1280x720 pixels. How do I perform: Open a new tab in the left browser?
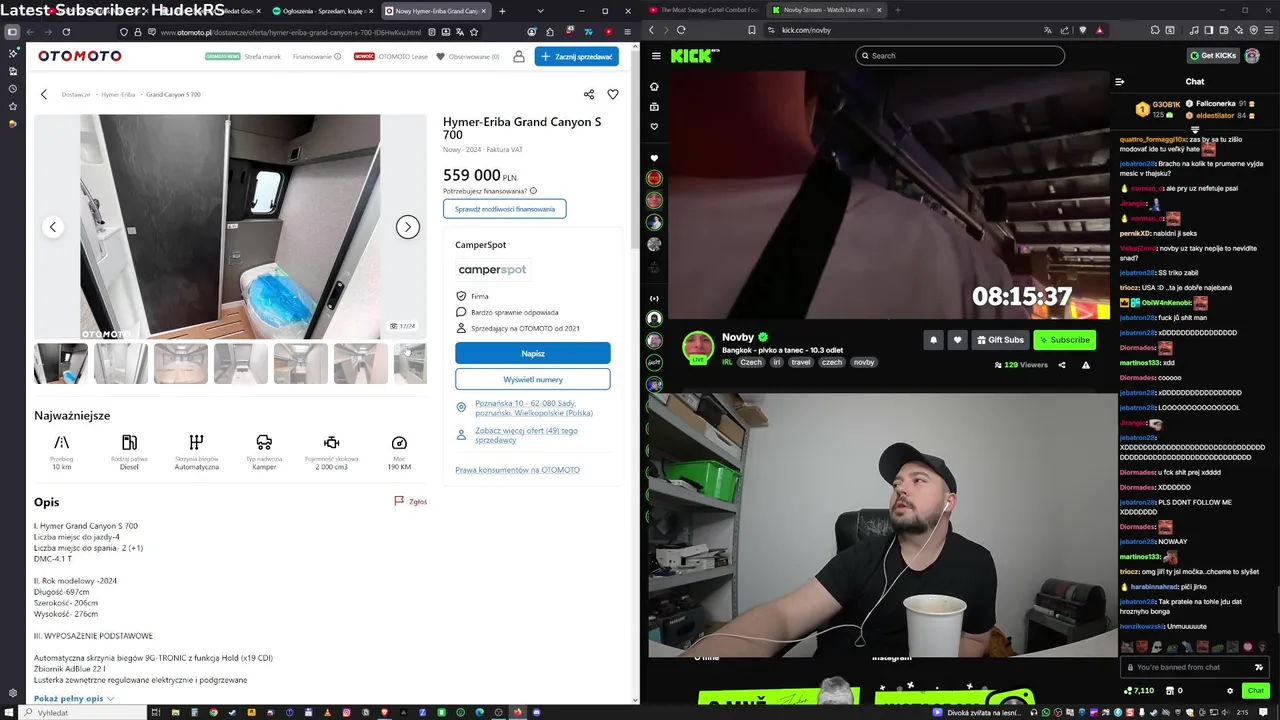pos(502,11)
